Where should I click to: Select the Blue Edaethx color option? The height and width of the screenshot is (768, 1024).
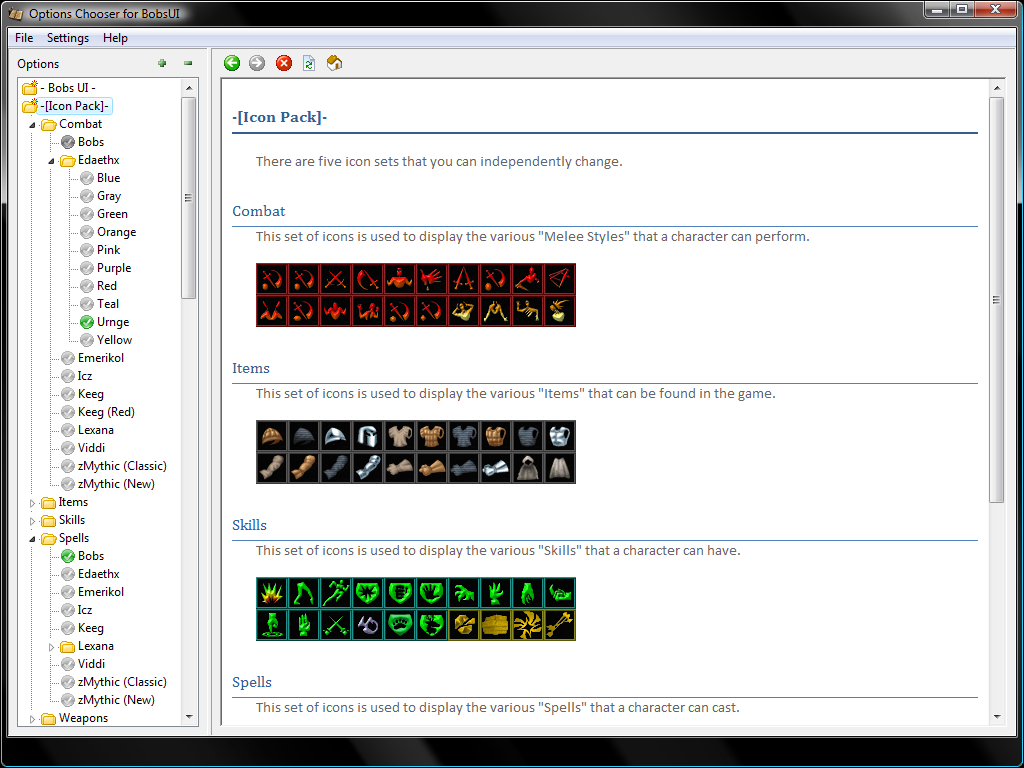point(108,178)
